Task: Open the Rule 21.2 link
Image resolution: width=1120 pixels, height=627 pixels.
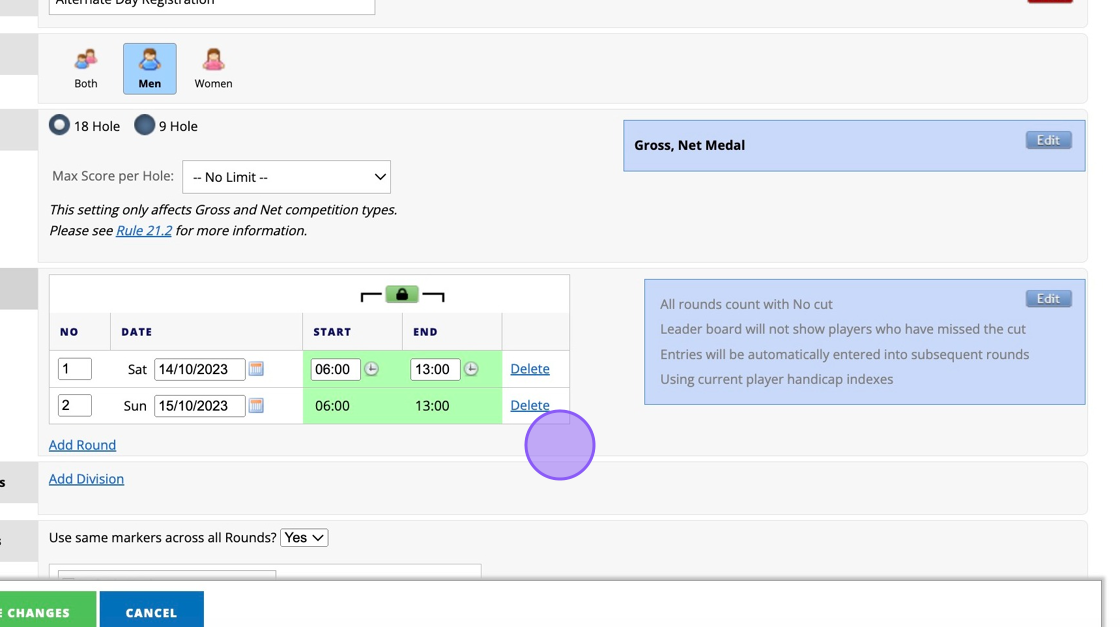Action: 144,231
